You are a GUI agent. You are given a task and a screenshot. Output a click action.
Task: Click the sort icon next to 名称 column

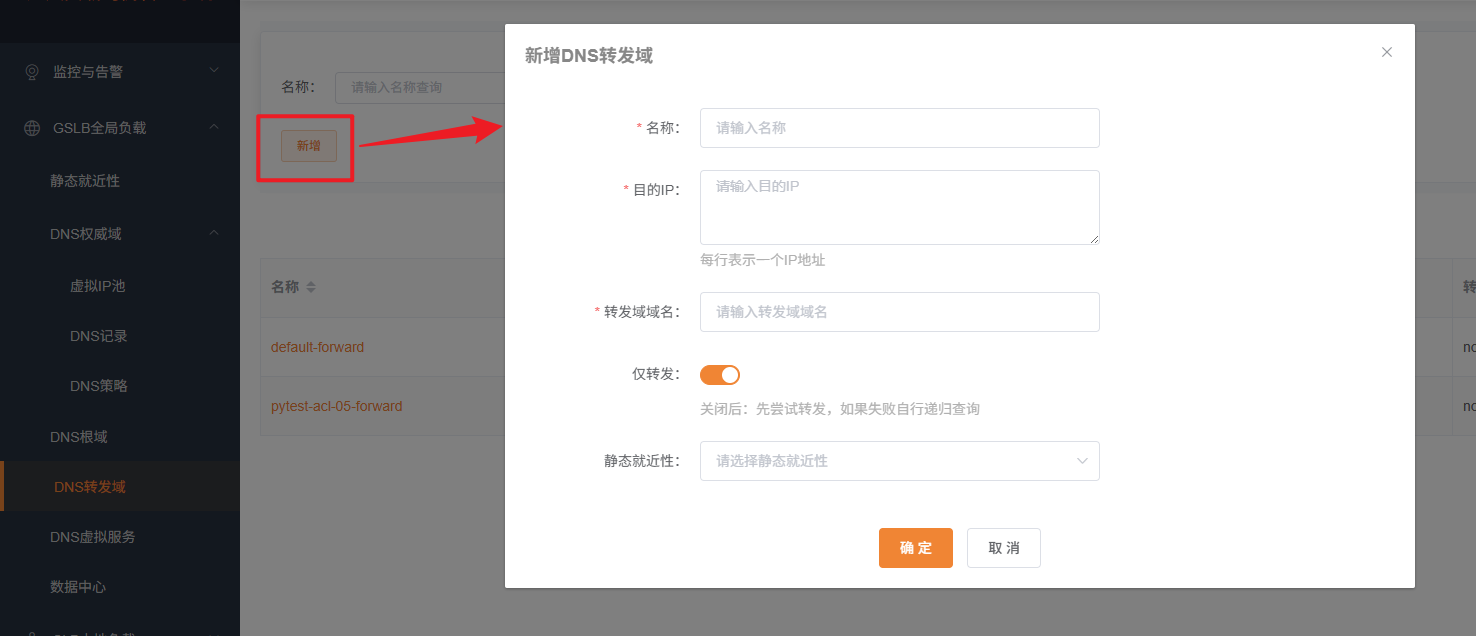309,287
